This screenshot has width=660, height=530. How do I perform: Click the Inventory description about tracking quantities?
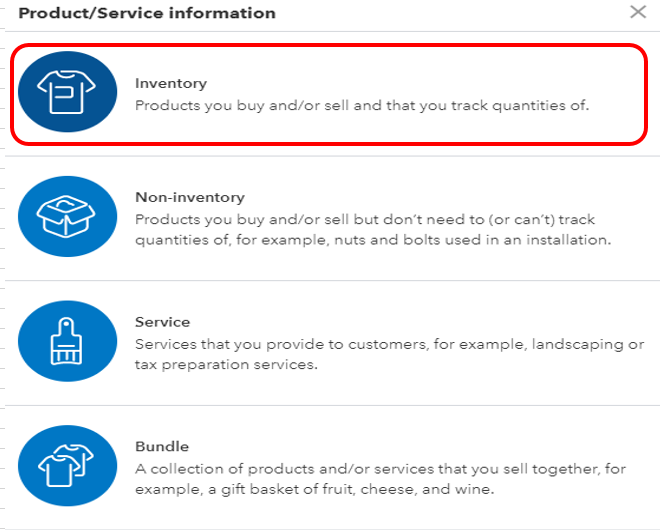[362, 104]
